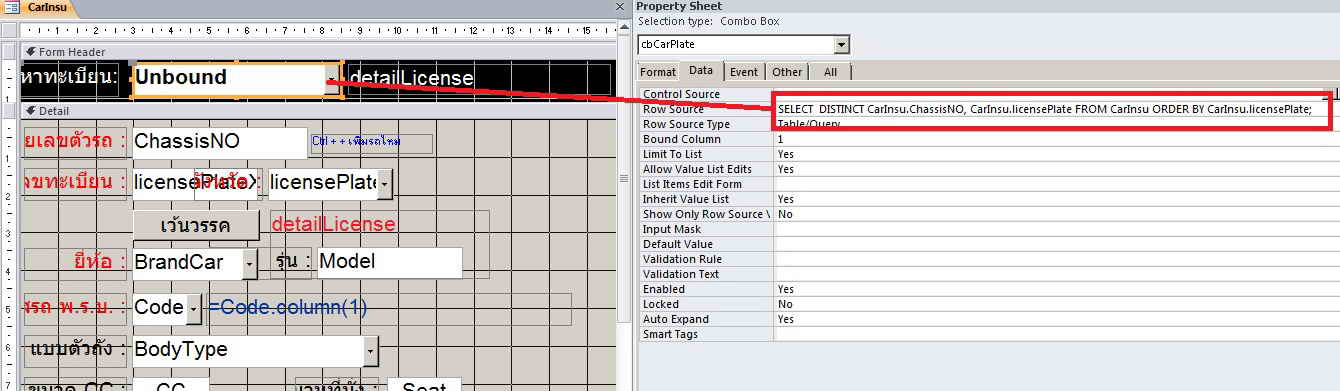The image size is (1340, 391).
Task: Select the ChassisNO text field
Action: (x=220, y=142)
